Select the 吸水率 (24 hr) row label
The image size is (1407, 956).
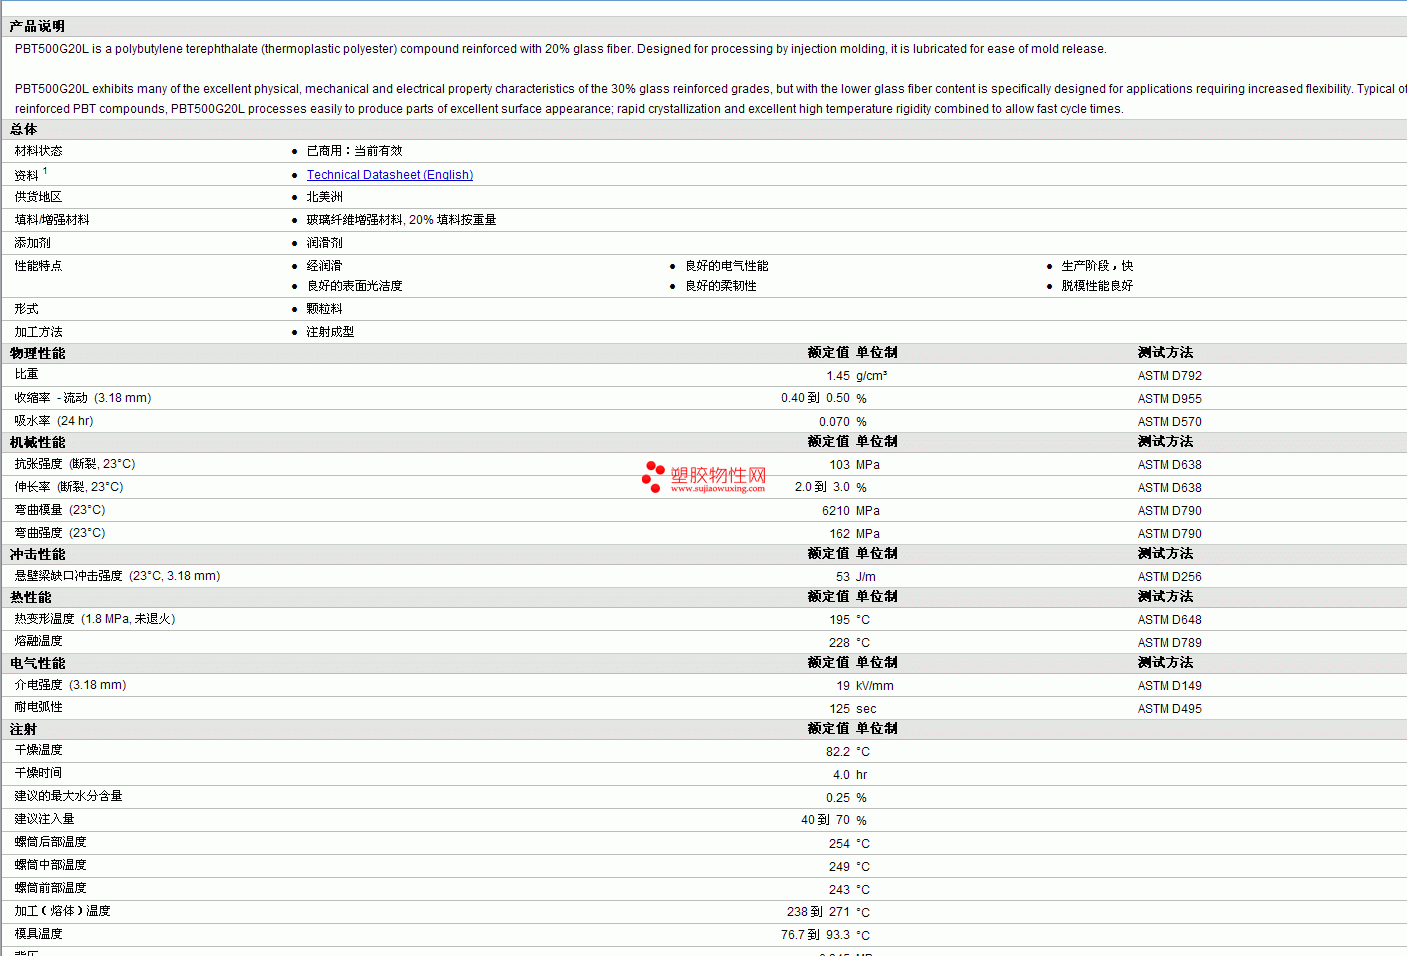tap(54, 421)
